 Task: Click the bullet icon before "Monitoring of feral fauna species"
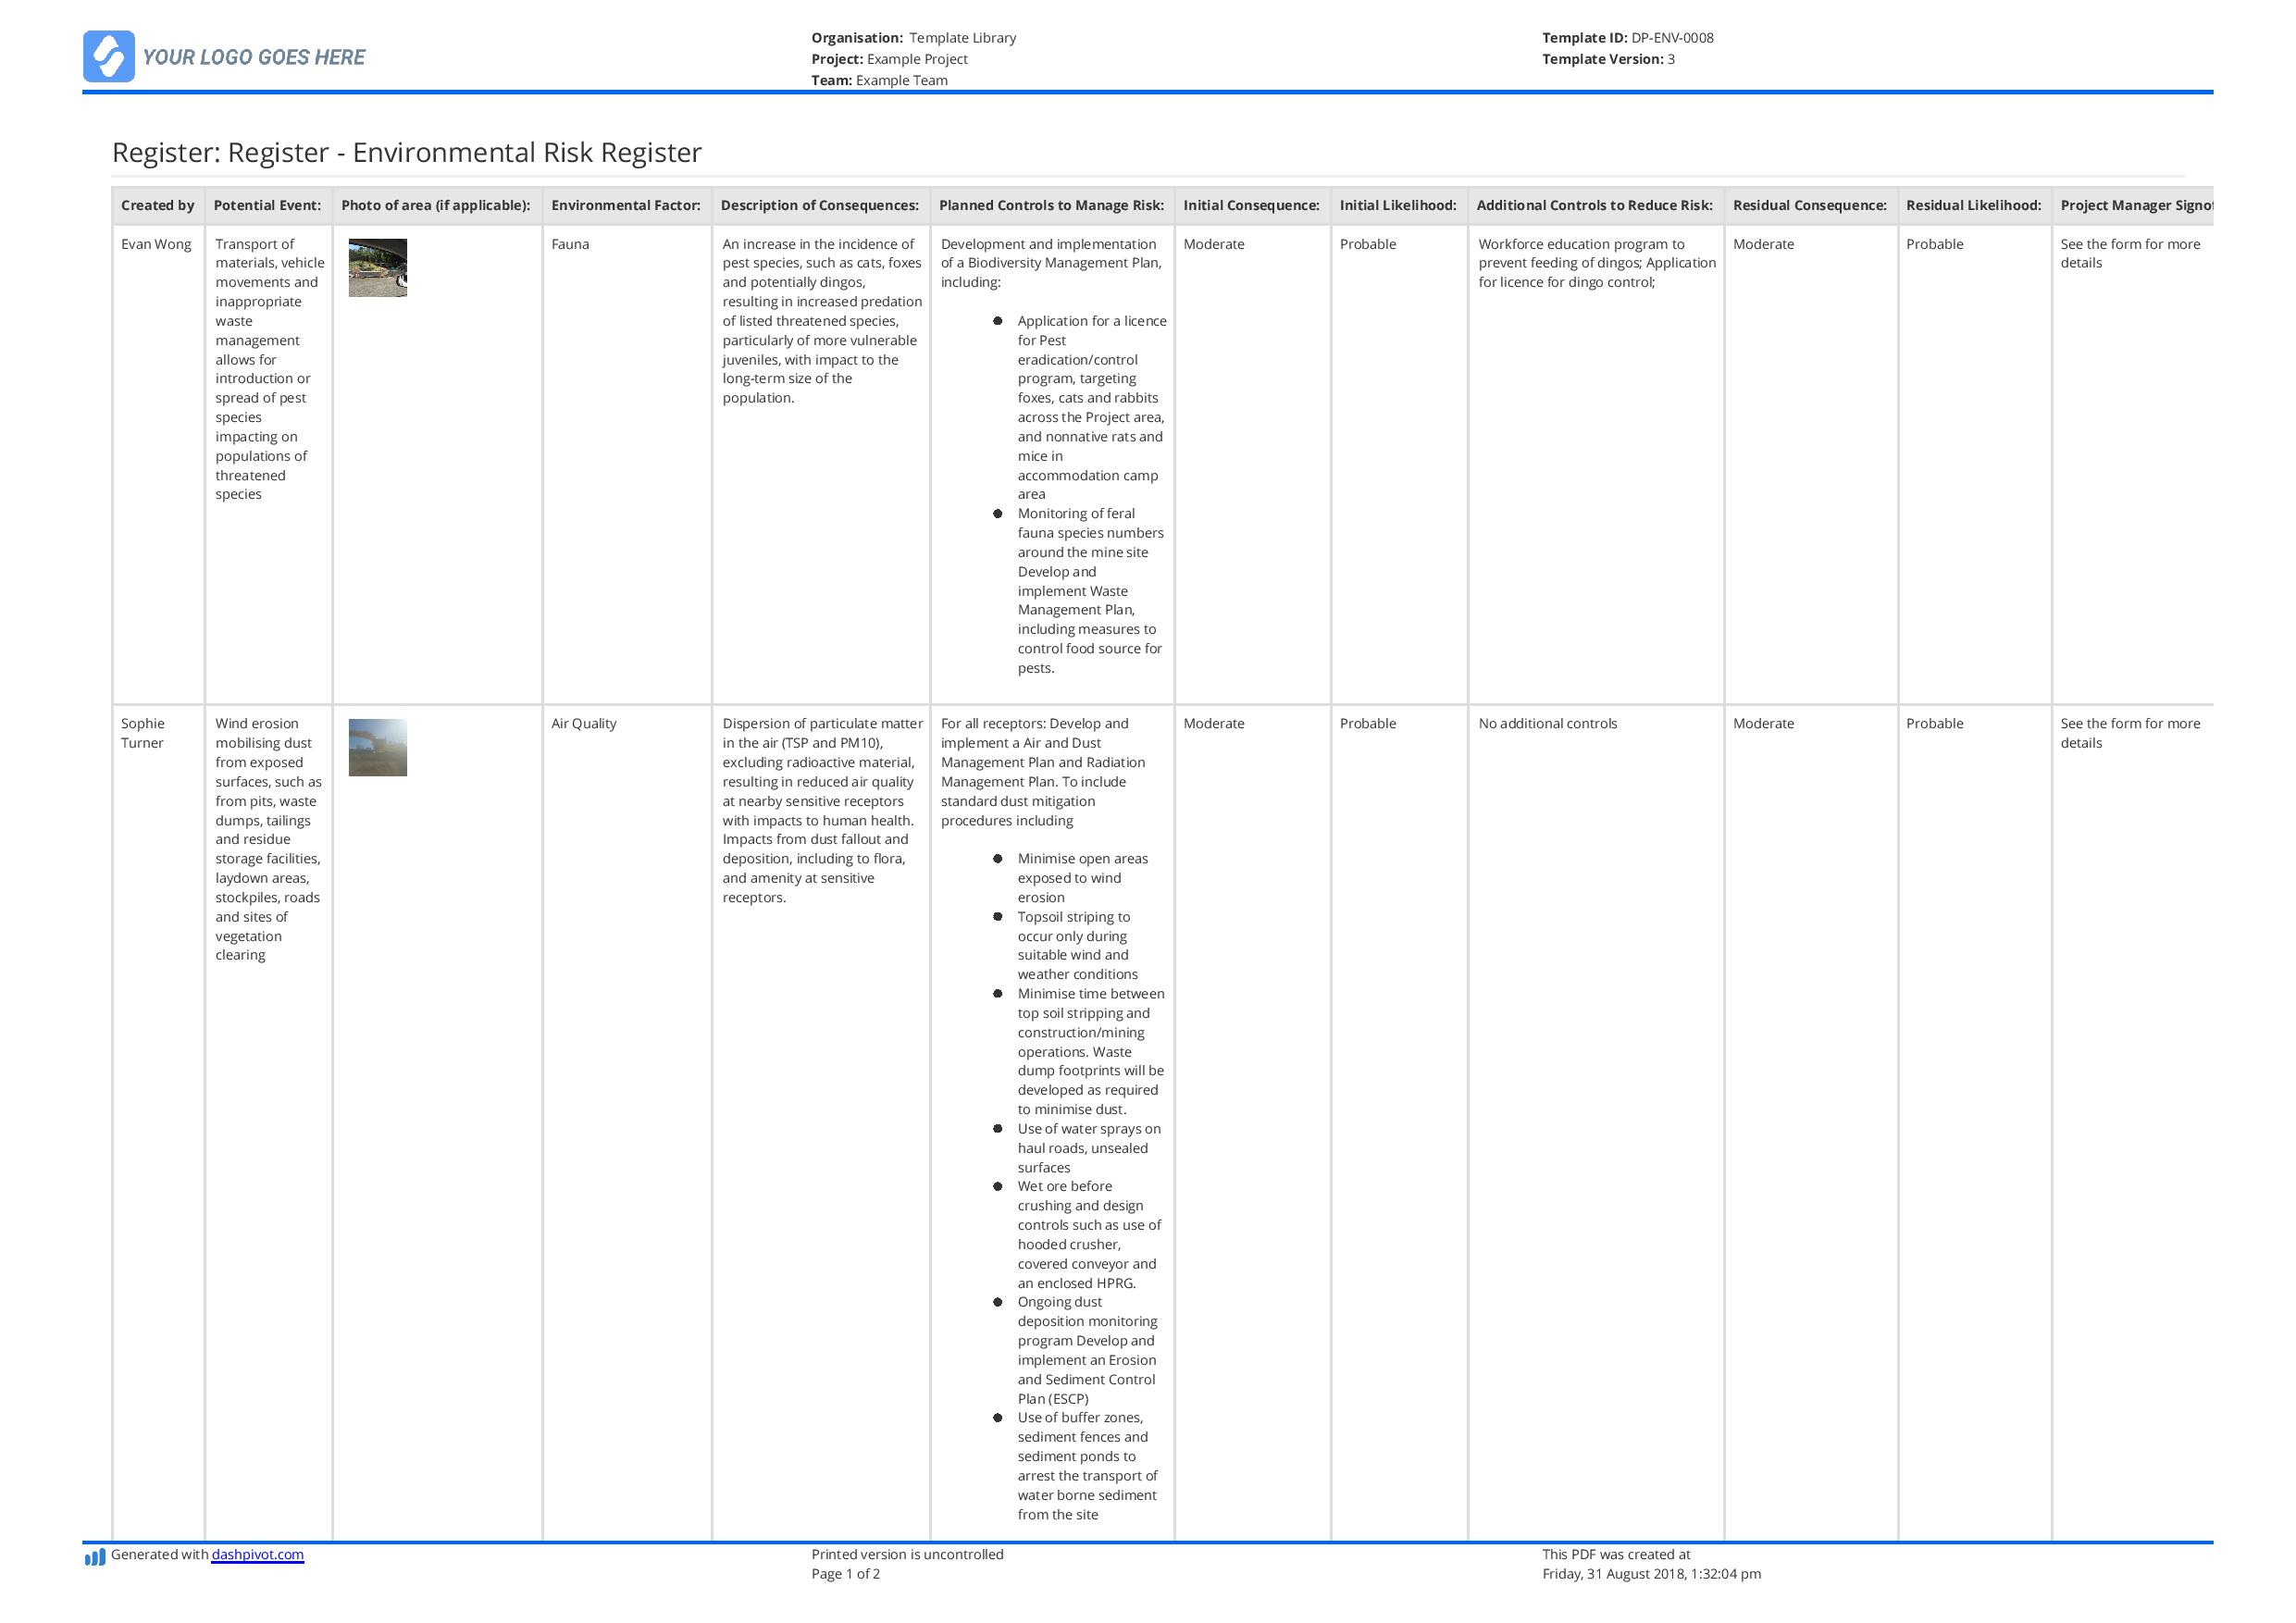(x=999, y=513)
